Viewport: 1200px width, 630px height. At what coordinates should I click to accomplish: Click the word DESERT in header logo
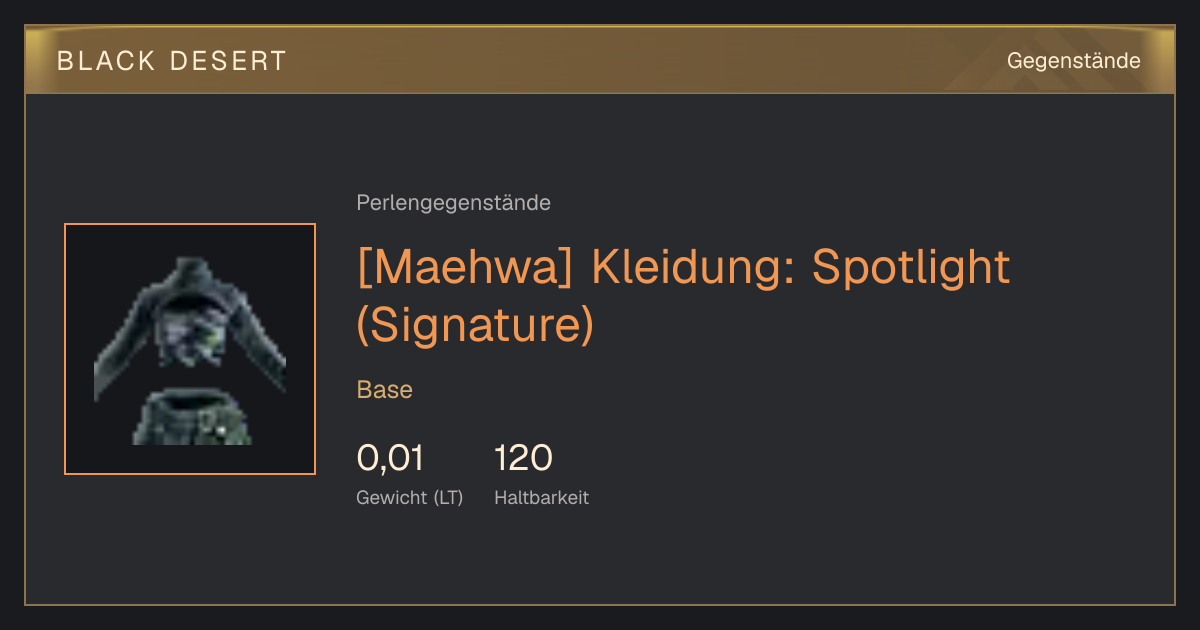click(x=229, y=61)
